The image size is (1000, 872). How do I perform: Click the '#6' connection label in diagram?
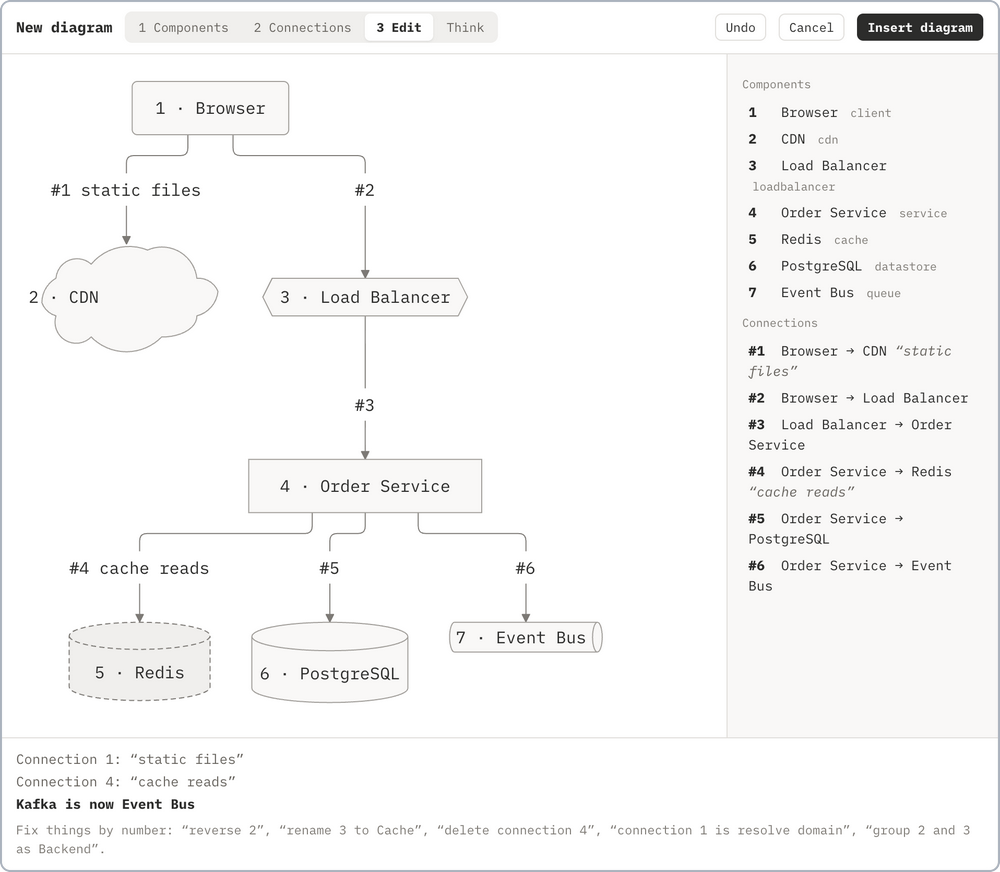(x=526, y=568)
